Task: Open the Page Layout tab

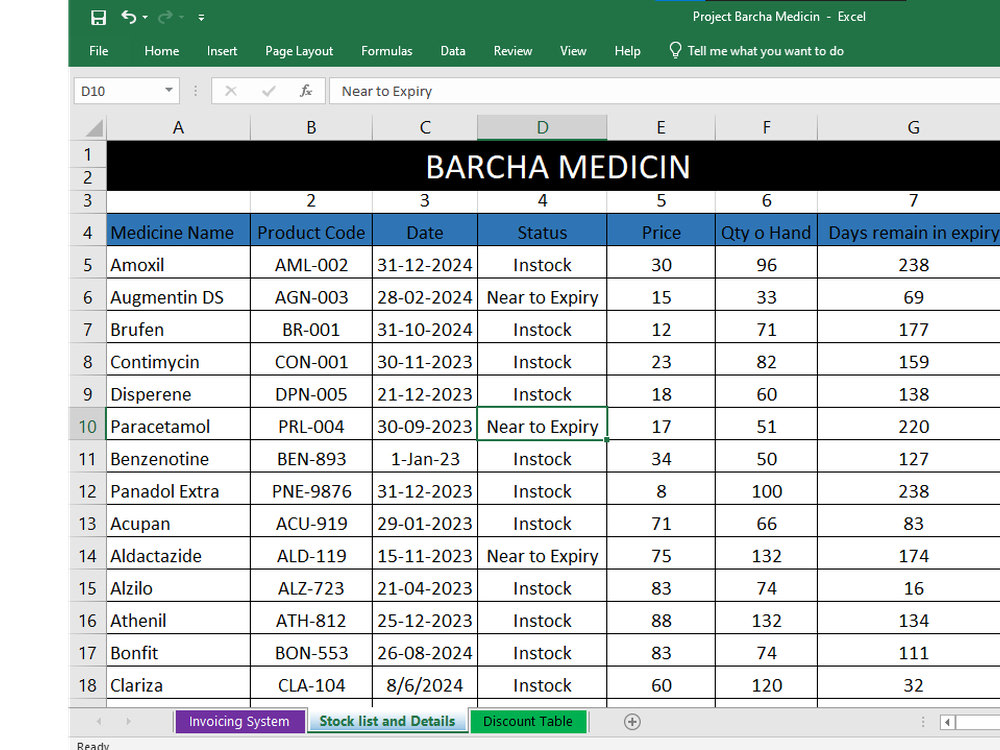Action: tap(299, 51)
